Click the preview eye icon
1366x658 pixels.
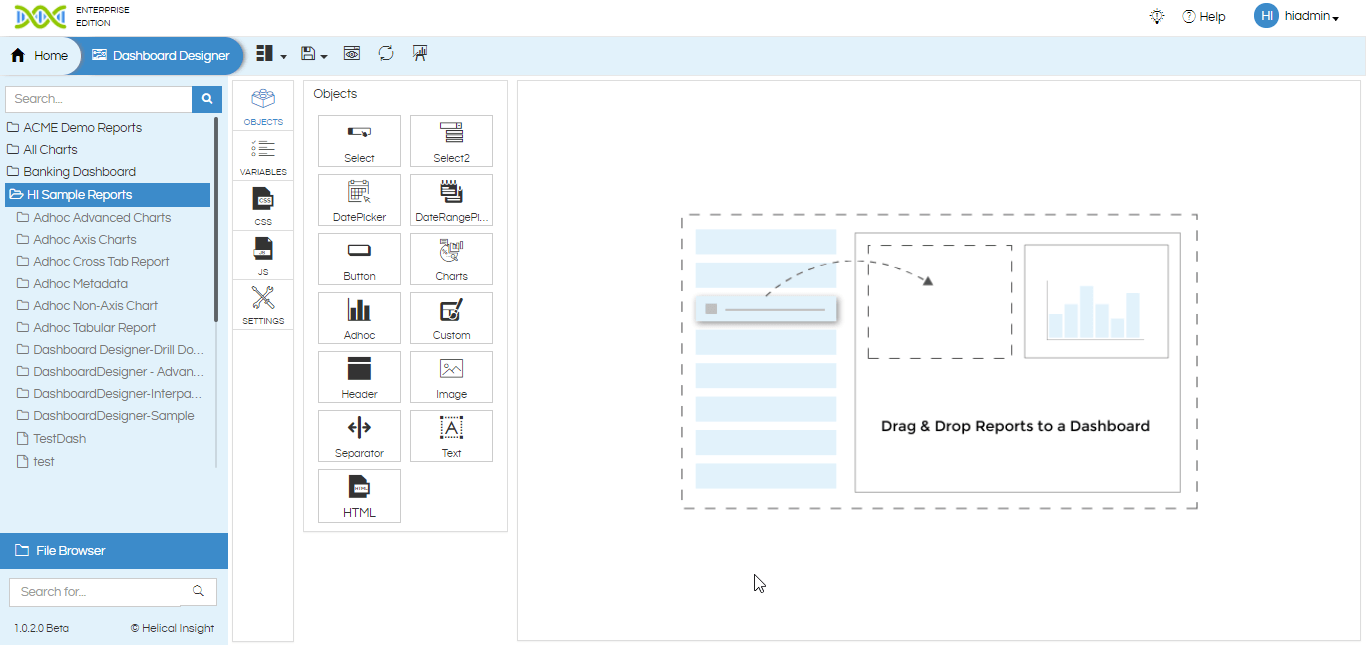pos(352,54)
